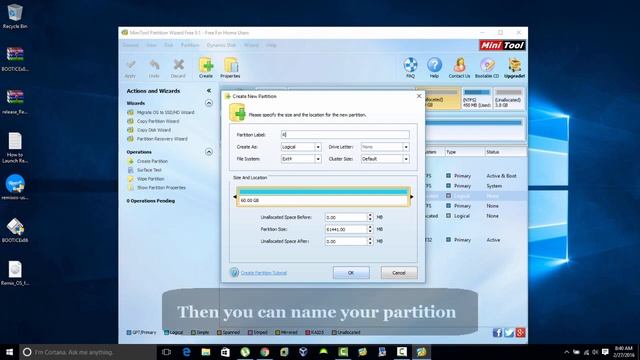Image resolution: width=640 pixels, height=360 pixels.
Task: Select the Unallocated 3.8 GB partition block
Action: coord(509,98)
